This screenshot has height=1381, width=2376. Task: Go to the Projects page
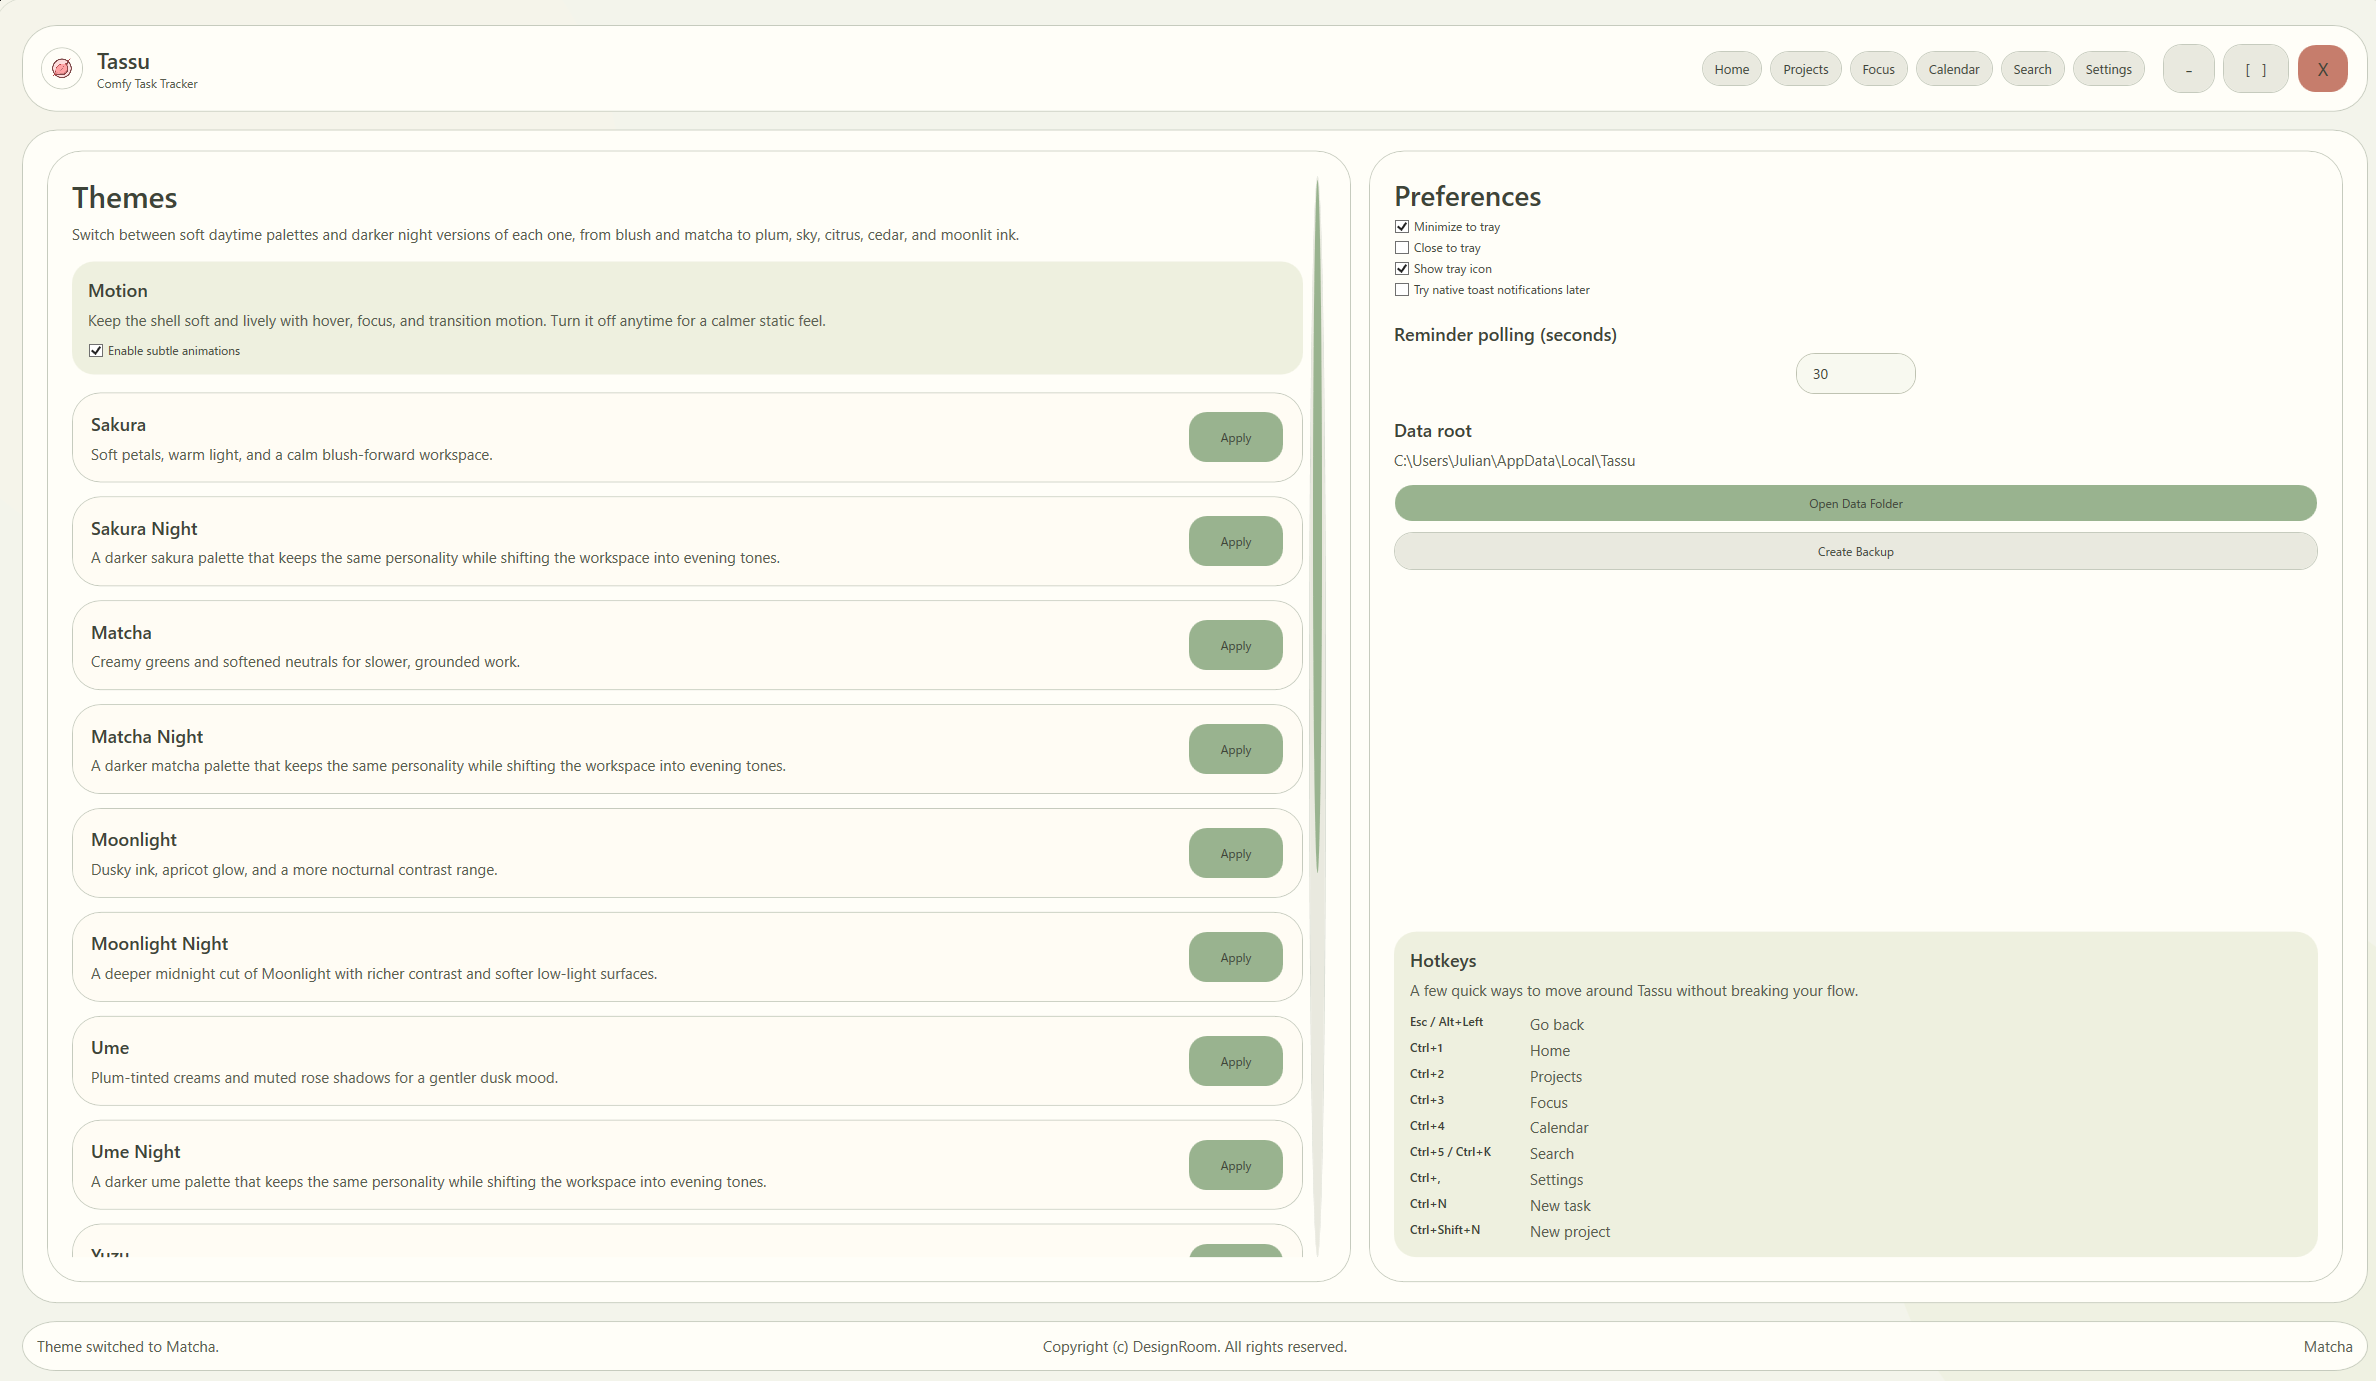1805,69
